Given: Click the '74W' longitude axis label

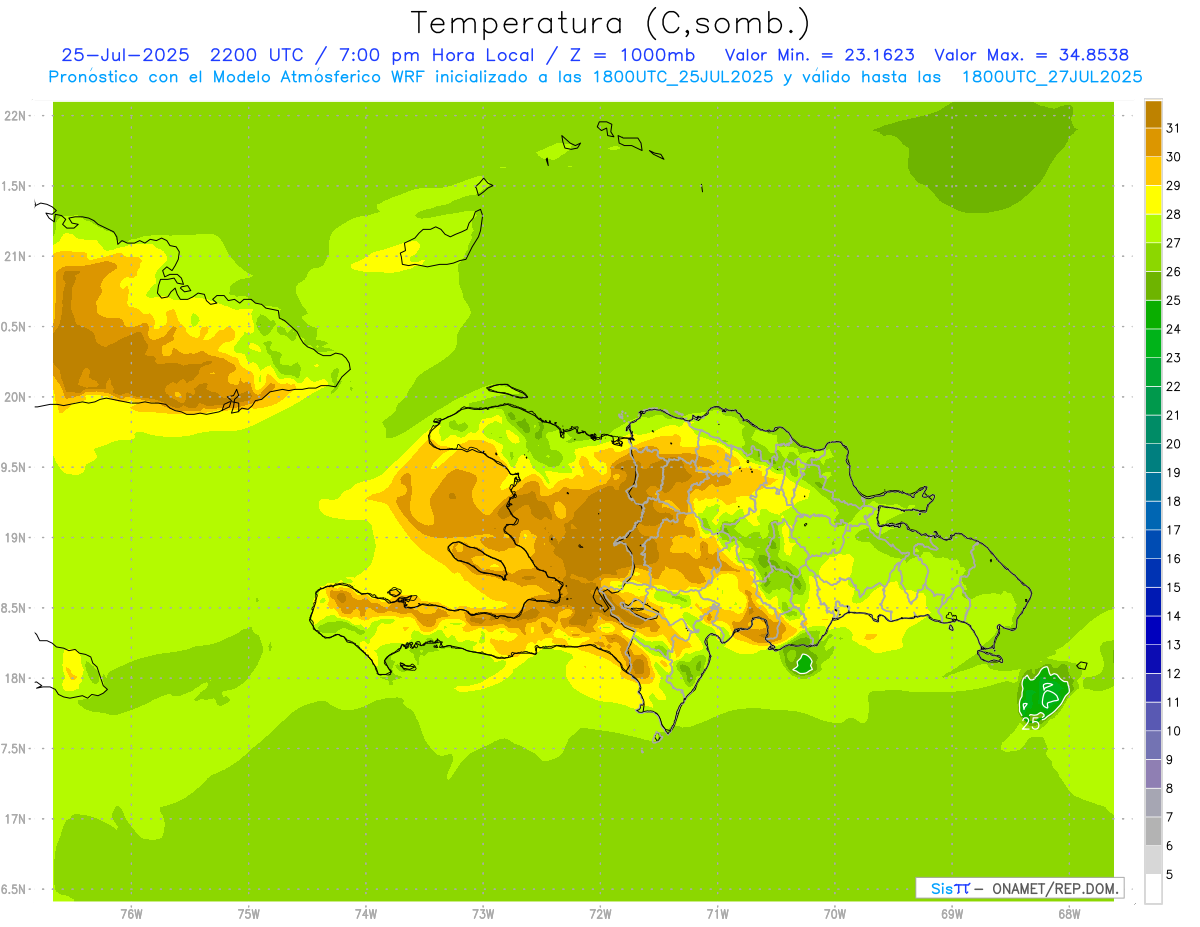Looking at the screenshot, I should [366, 914].
